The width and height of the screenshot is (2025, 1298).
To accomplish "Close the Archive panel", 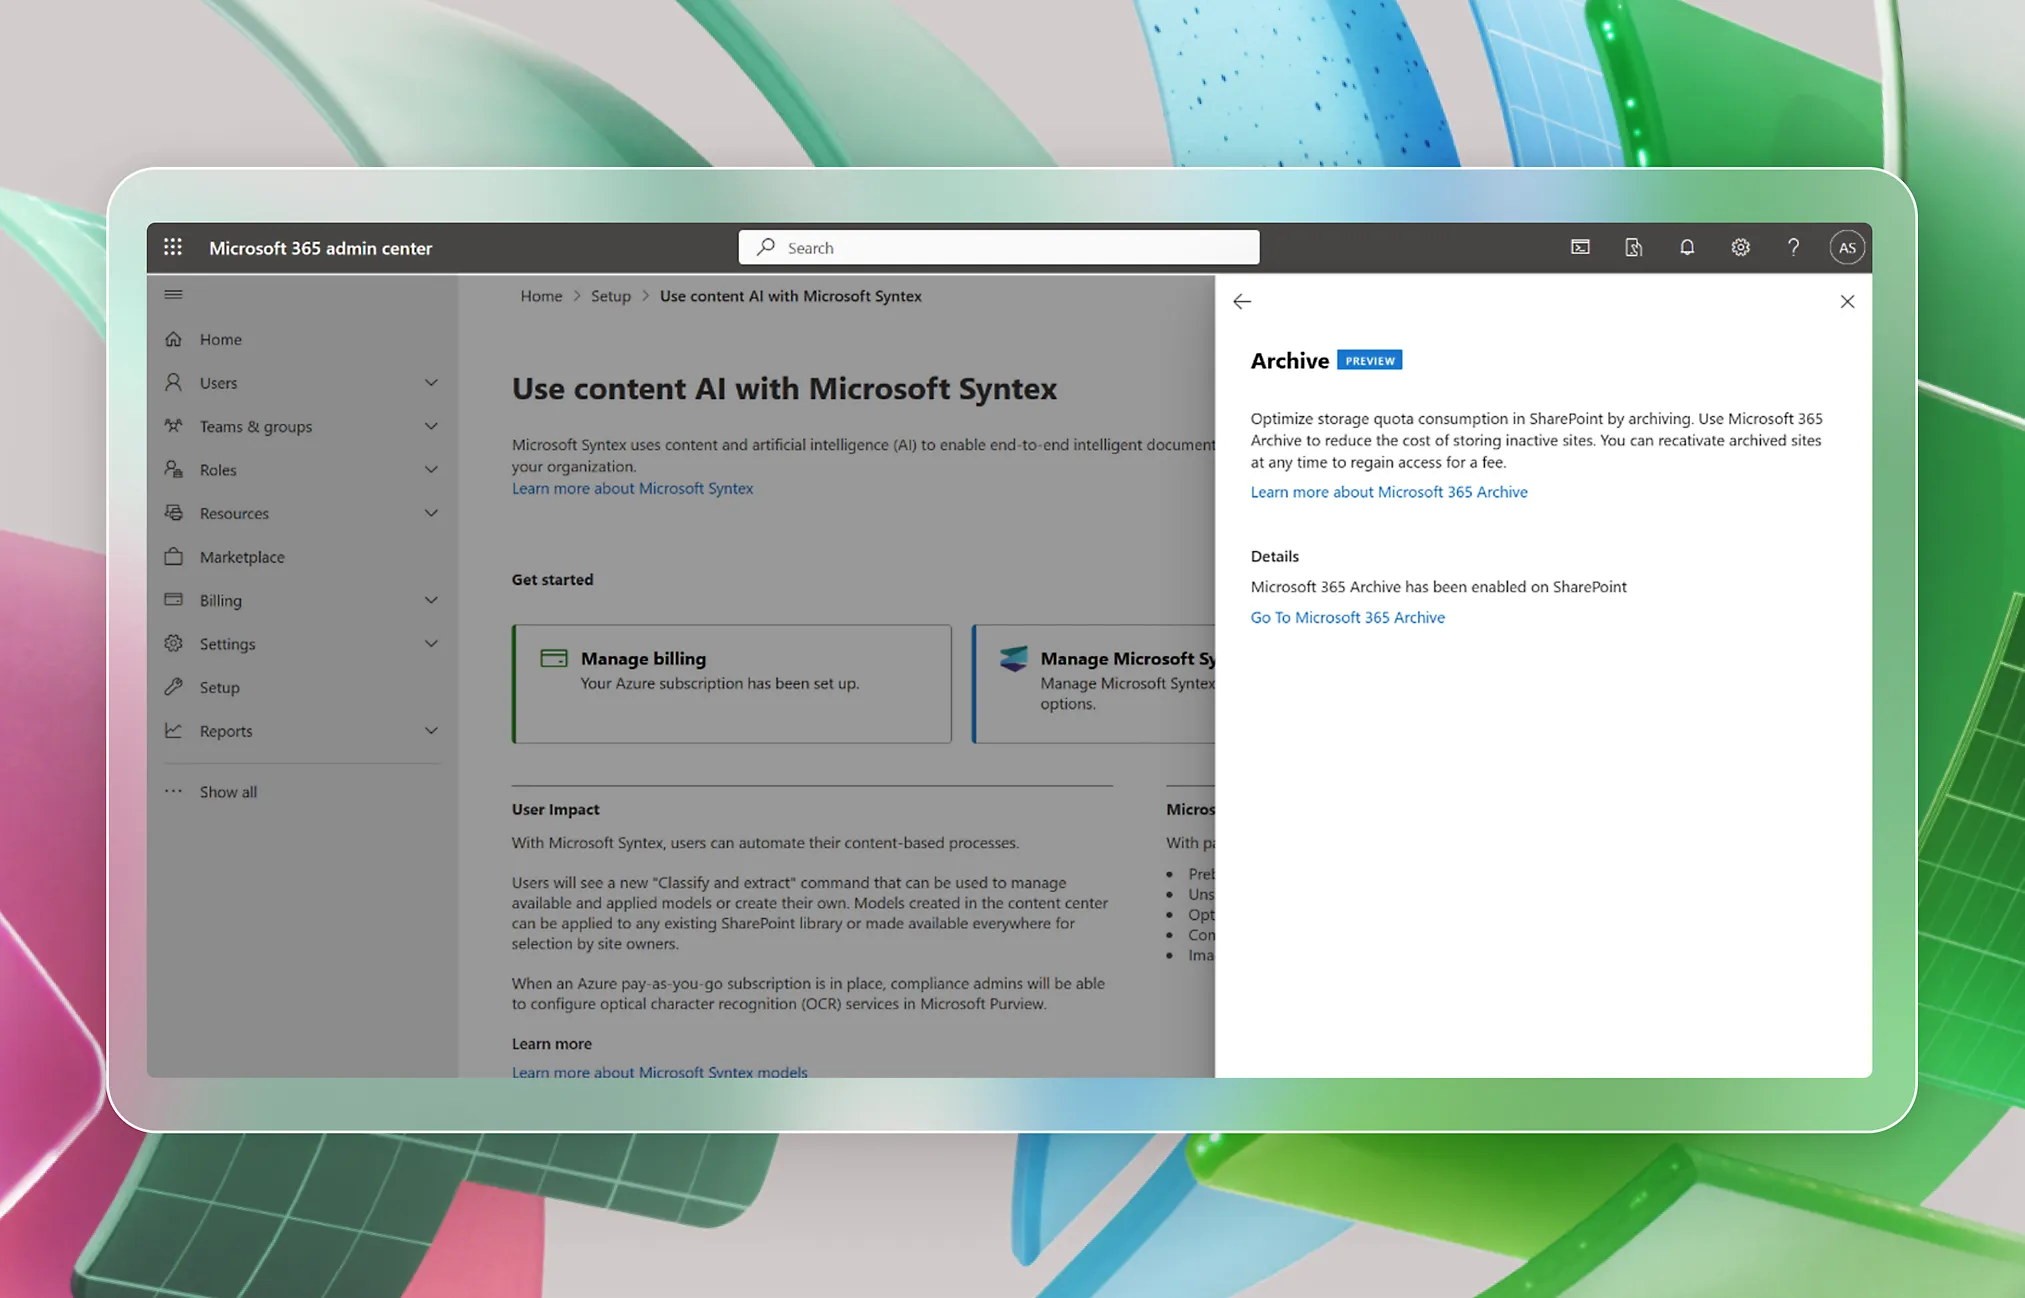I will click(1847, 302).
